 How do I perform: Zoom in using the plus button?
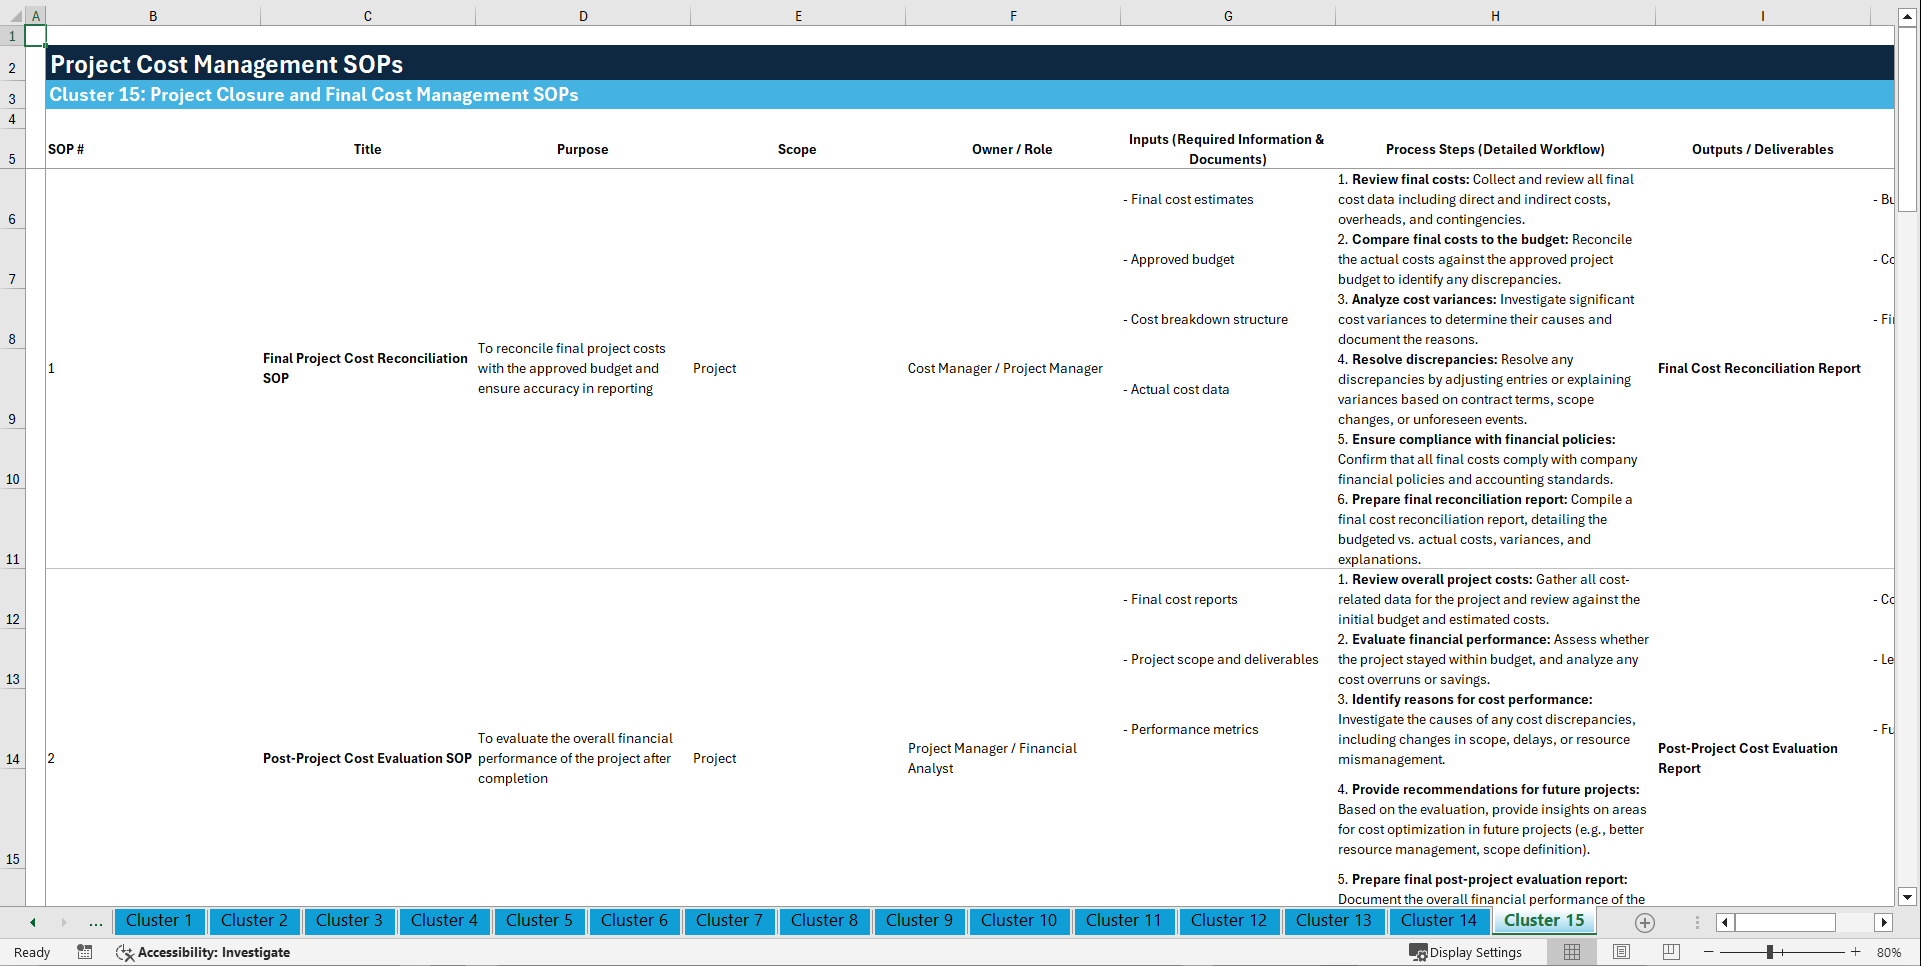[1857, 952]
